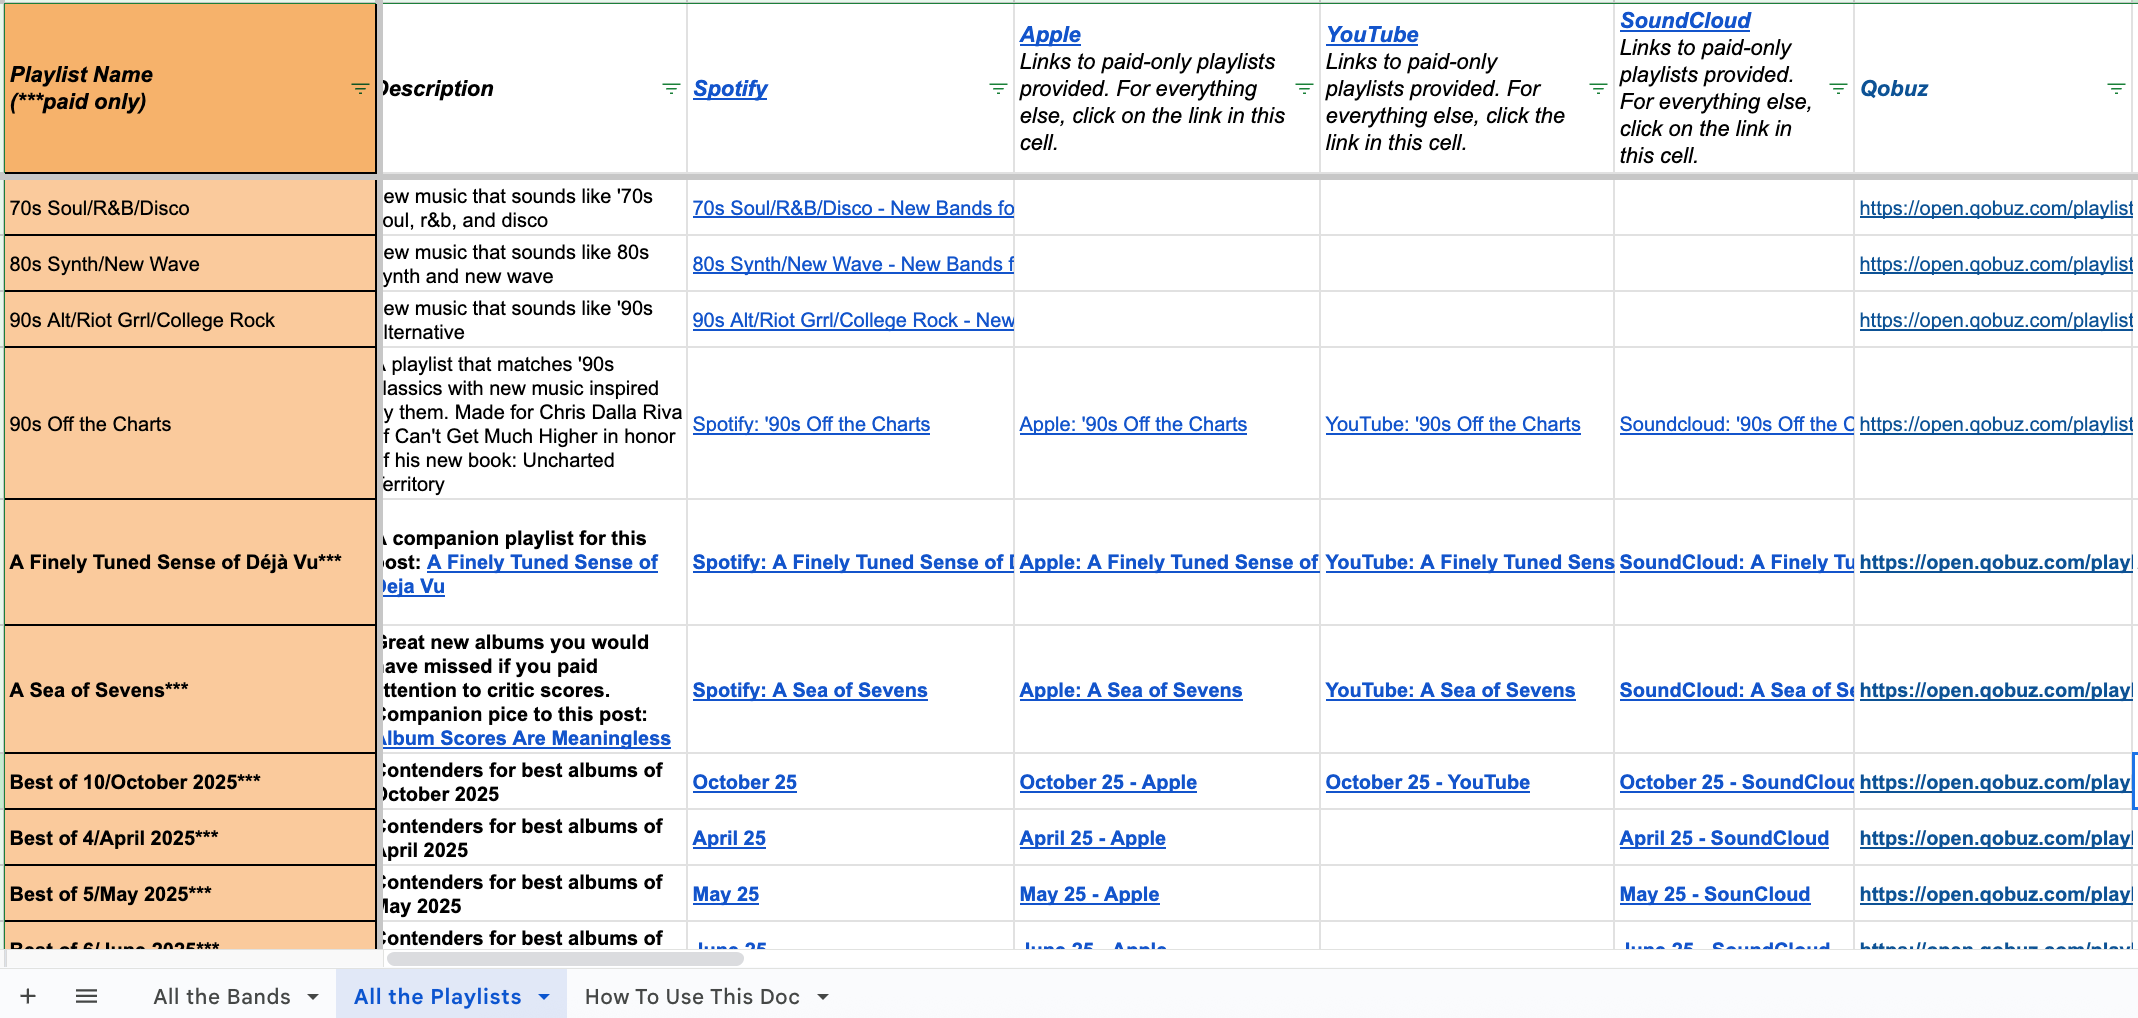Open filter icon in Apple column header
This screenshot has height=1018, width=2138.
point(1304,88)
